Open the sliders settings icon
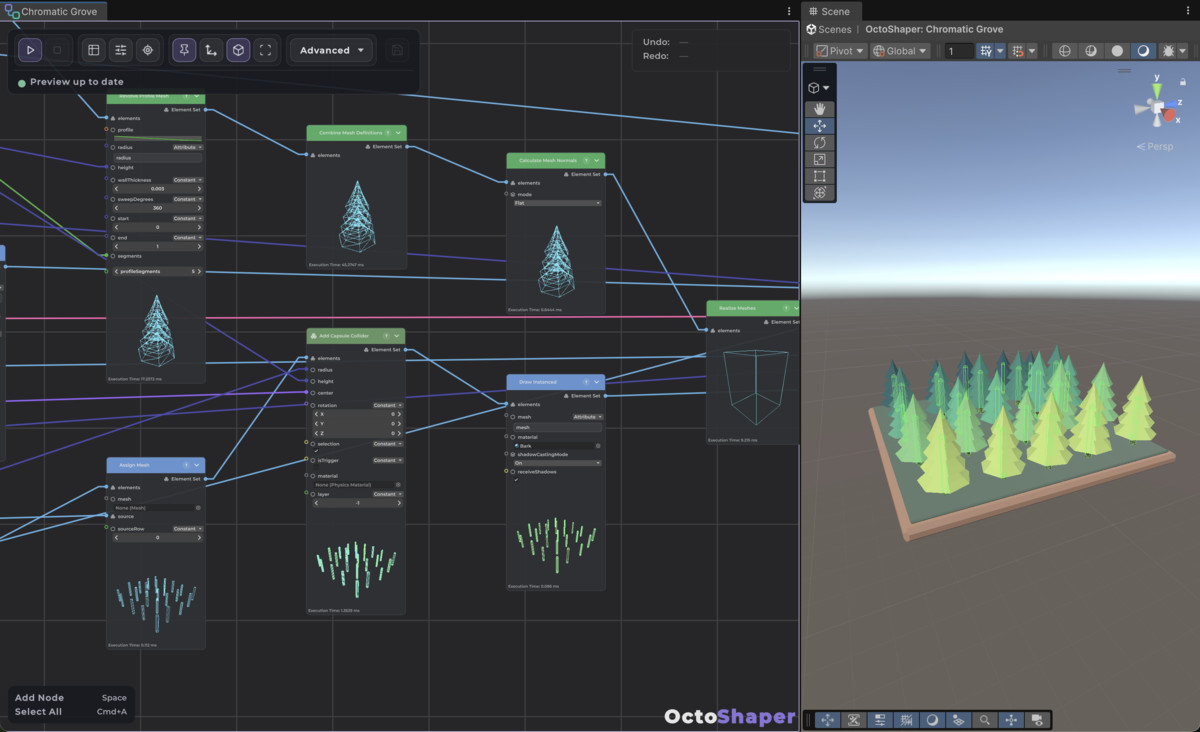Viewport: 1200px width, 732px height. point(121,50)
